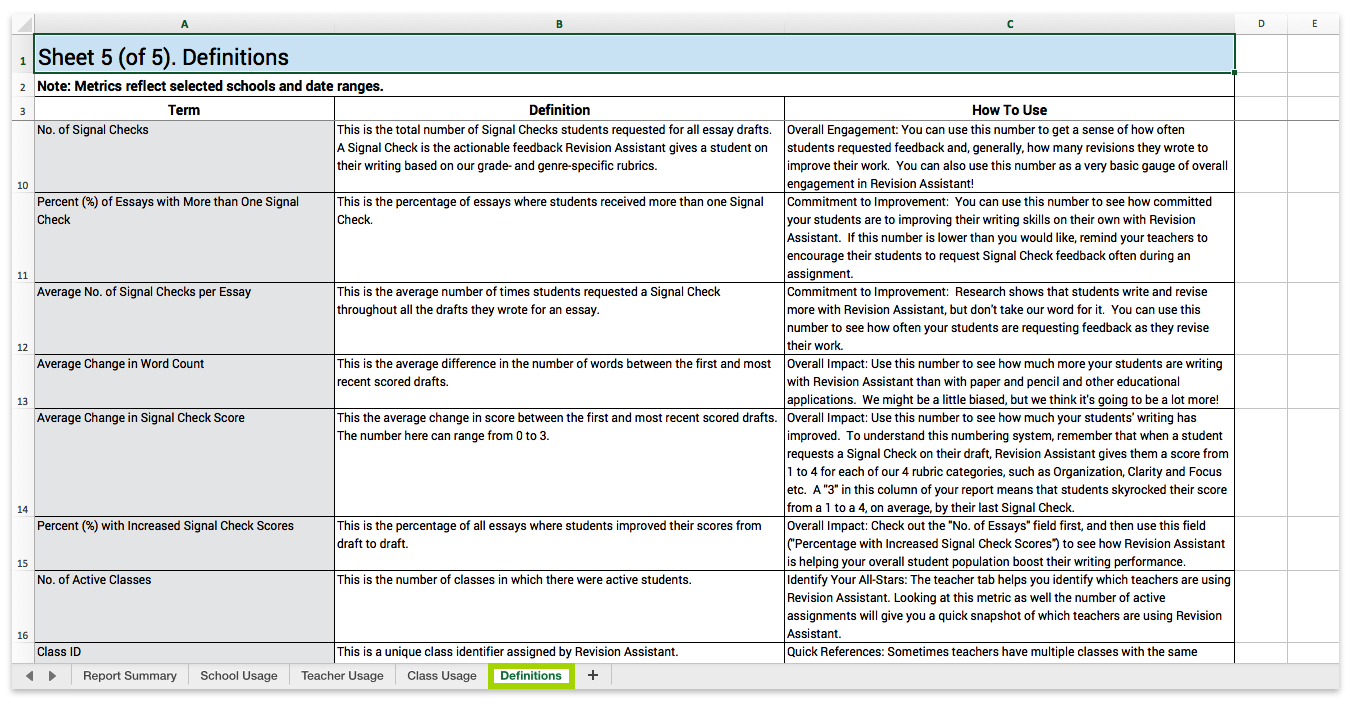Click the 'Quick References' how-to-use cell

tap(1010, 653)
